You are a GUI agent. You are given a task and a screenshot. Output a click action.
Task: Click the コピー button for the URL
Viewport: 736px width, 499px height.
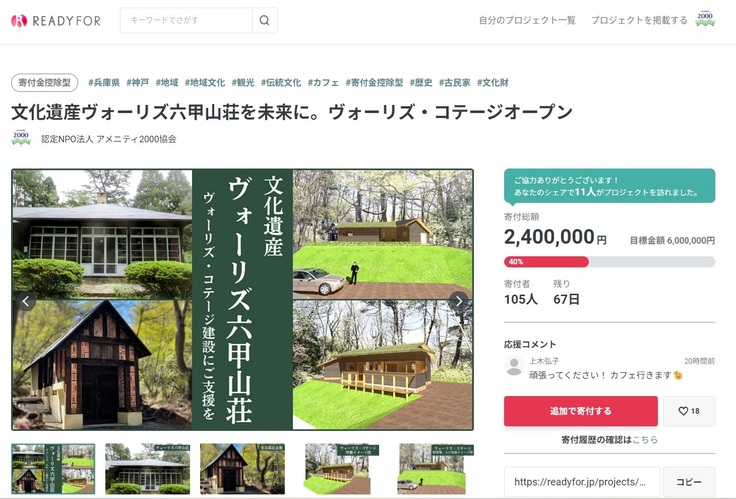click(x=689, y=482)
